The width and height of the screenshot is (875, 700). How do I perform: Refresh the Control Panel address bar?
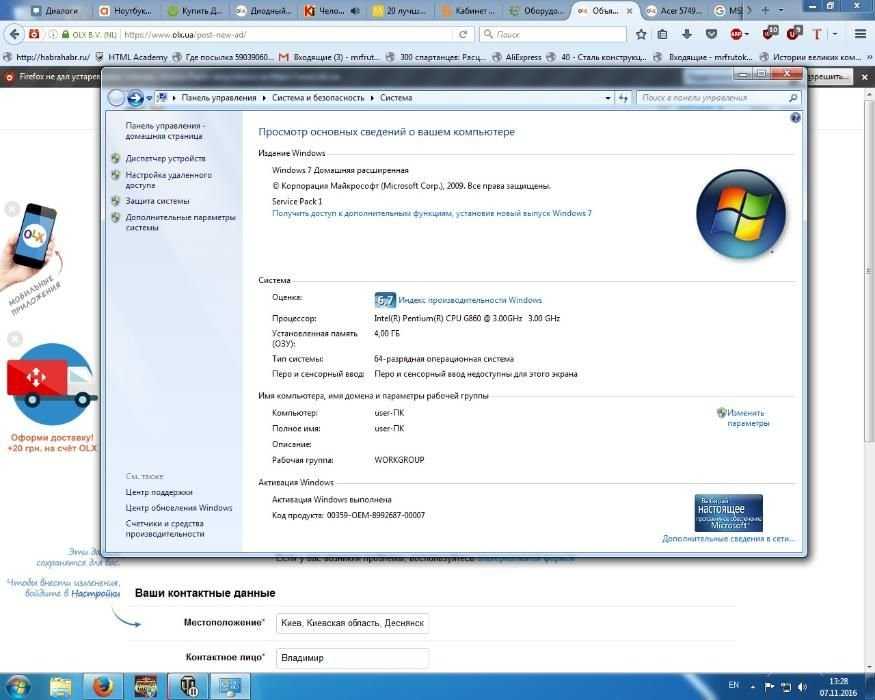pos(623,98)
